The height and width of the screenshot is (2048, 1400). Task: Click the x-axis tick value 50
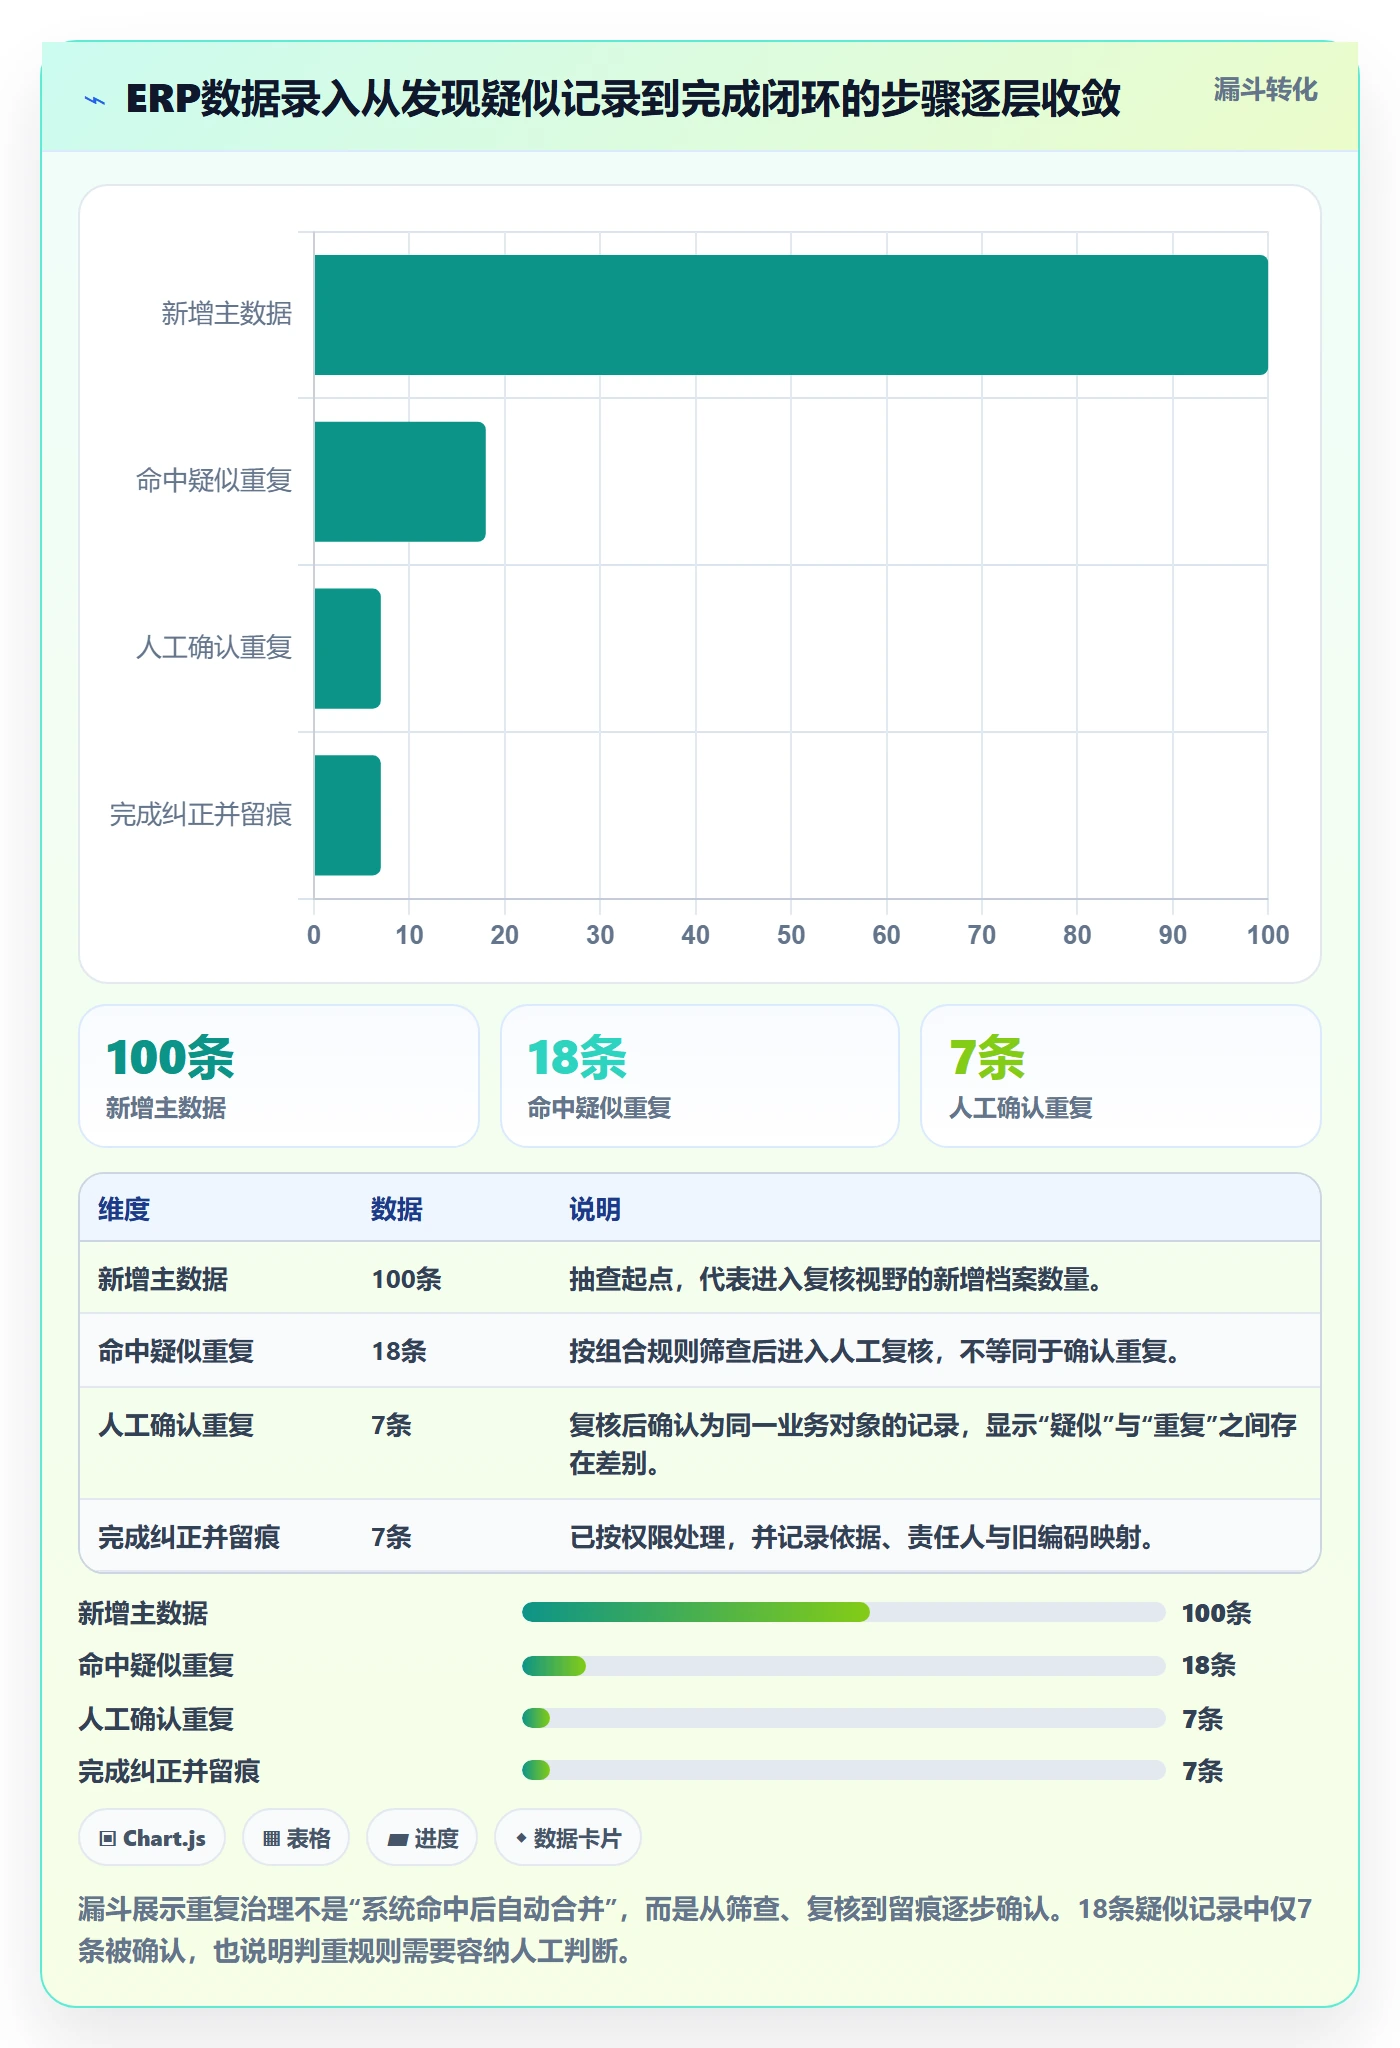791,935
